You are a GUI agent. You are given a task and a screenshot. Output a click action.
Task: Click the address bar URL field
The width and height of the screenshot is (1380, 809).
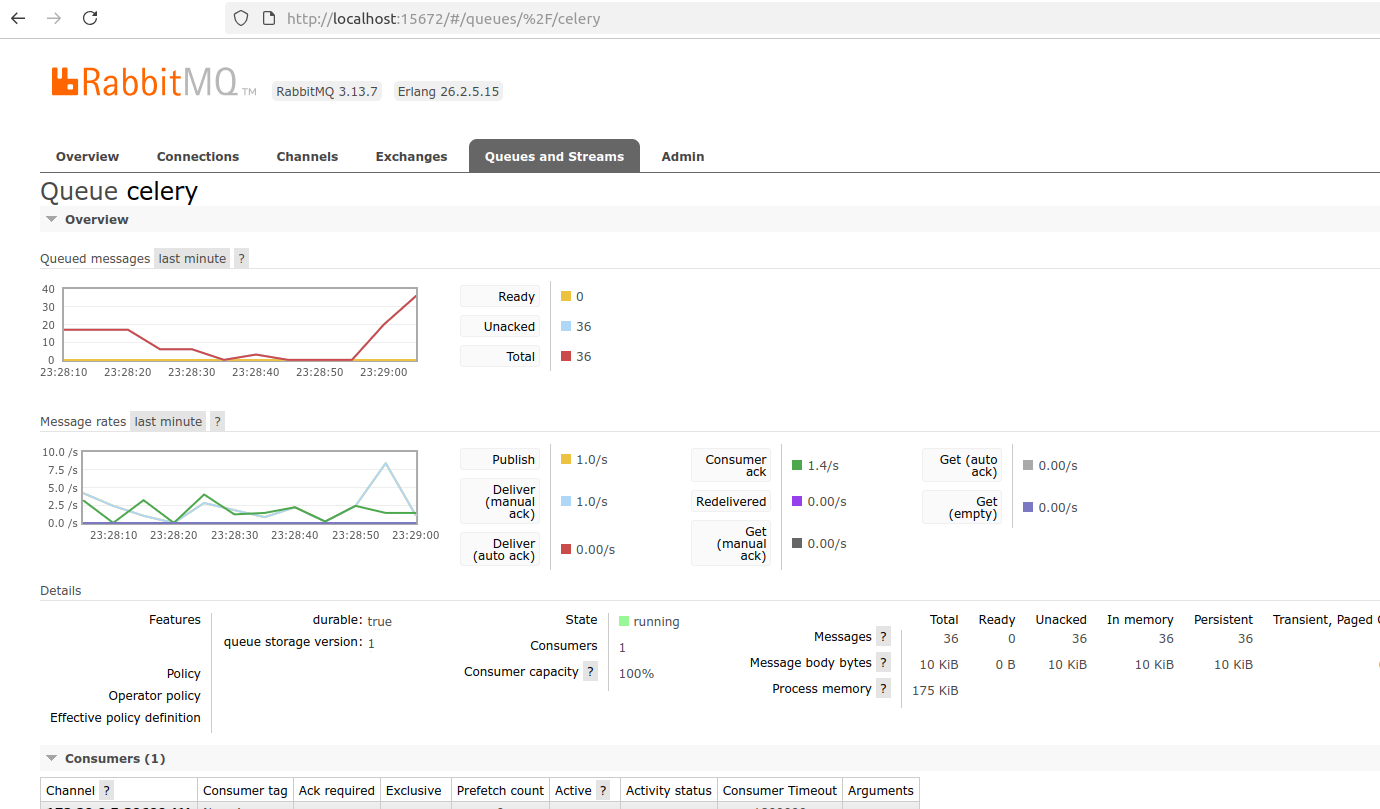tap(800, 18)
